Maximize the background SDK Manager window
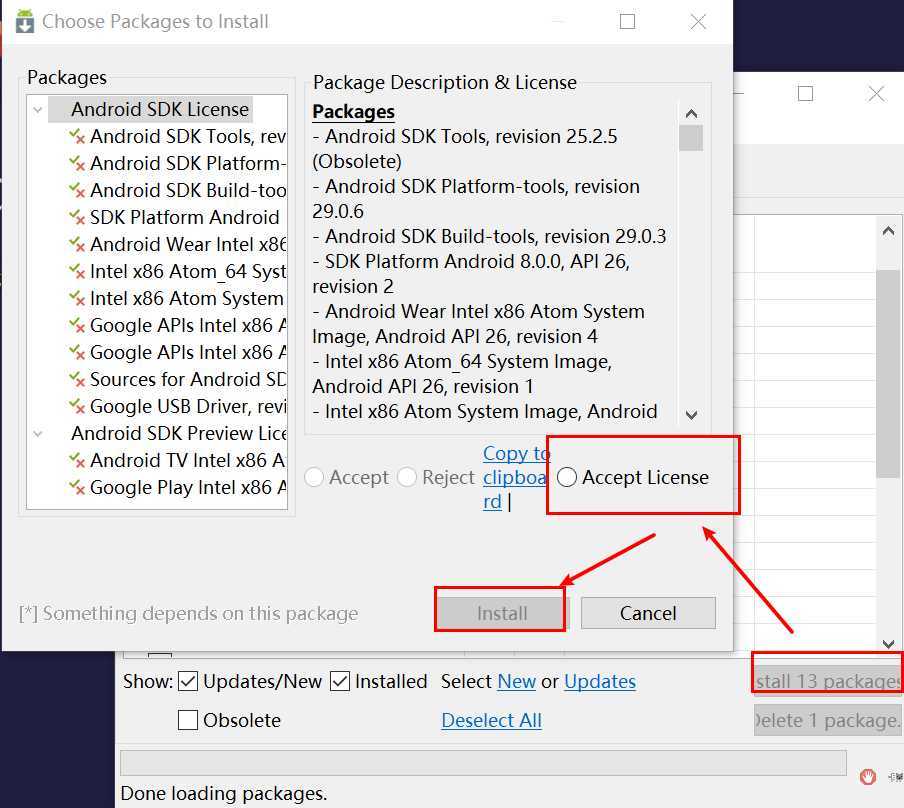This screenshot has width=904, height=808. [805, 93]
